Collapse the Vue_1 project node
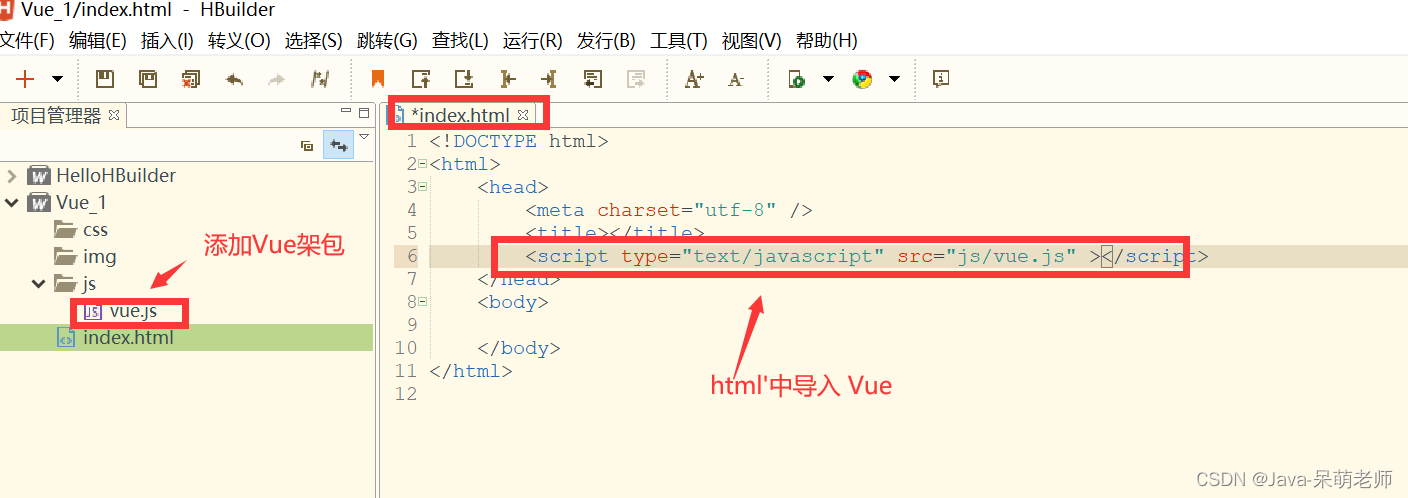Image resolution: width=1408 pixels, height=498 pixels. tap(11, 203)
